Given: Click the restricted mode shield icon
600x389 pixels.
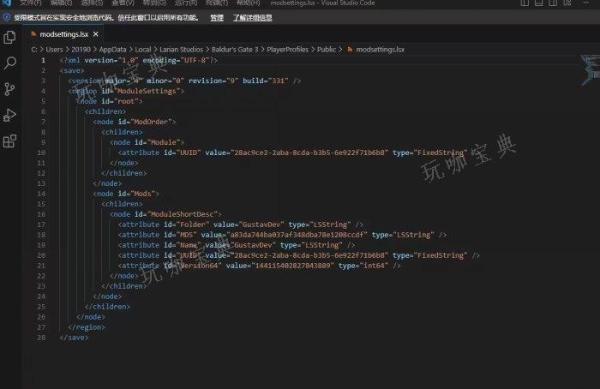Looking at the screenshot, I should 7,18.
